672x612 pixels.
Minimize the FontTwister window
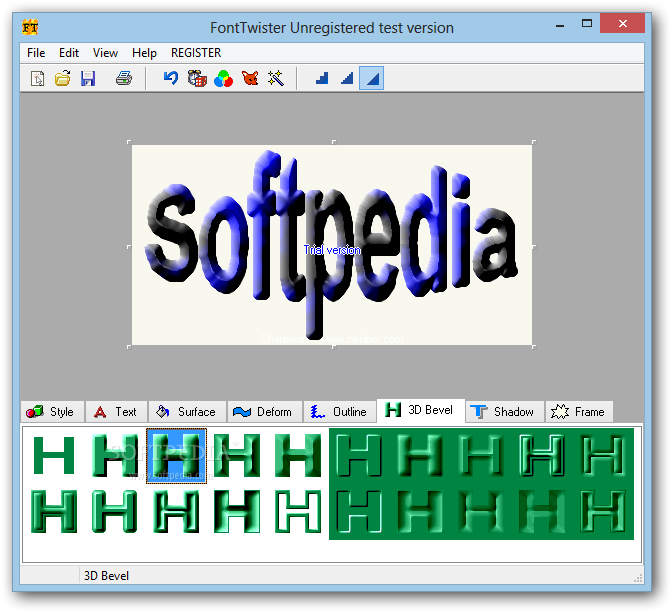[x=559, y=24]
